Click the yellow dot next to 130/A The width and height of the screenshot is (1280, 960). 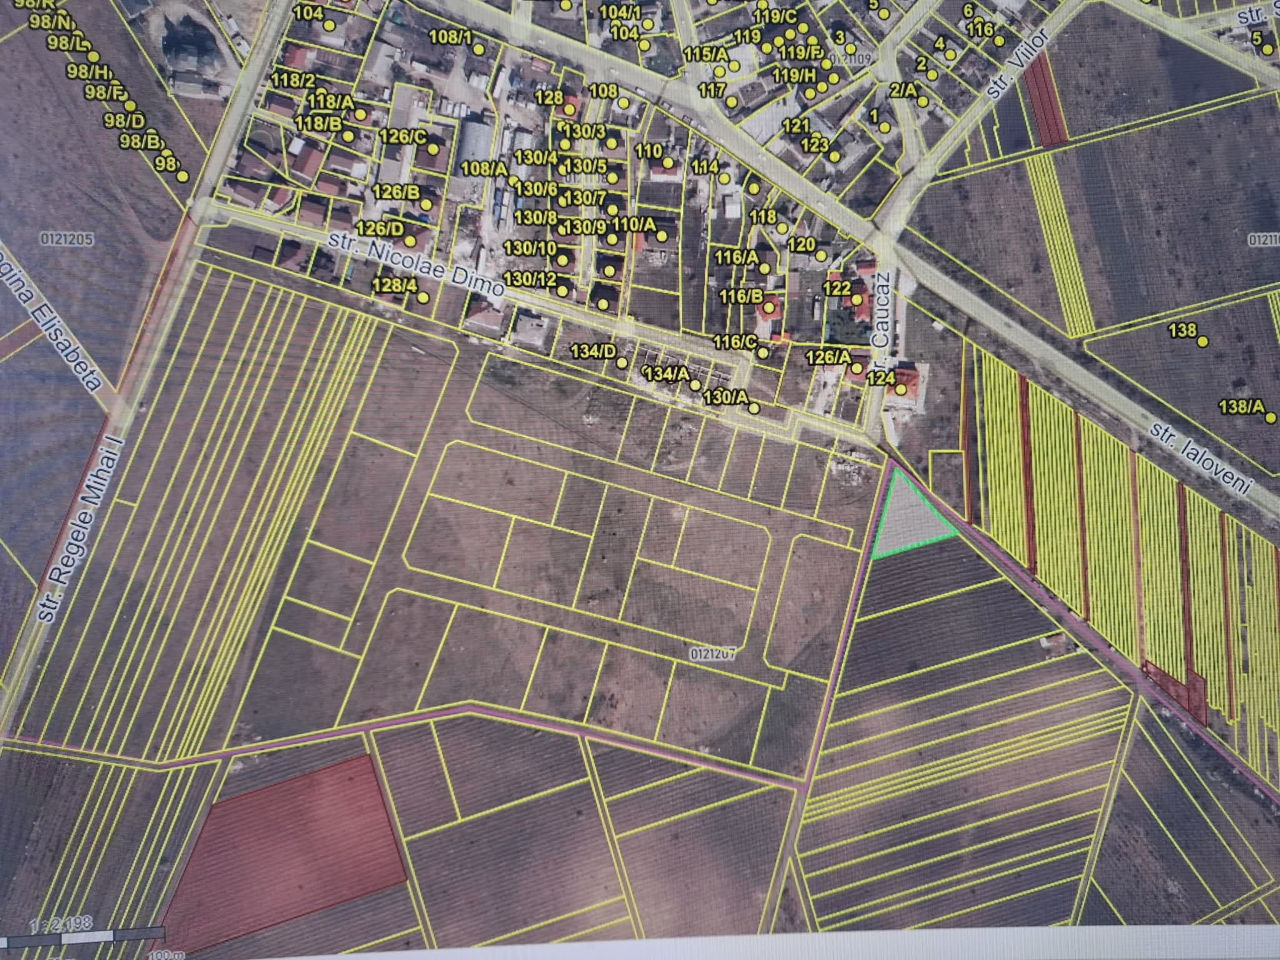click(x=754, y=407)
